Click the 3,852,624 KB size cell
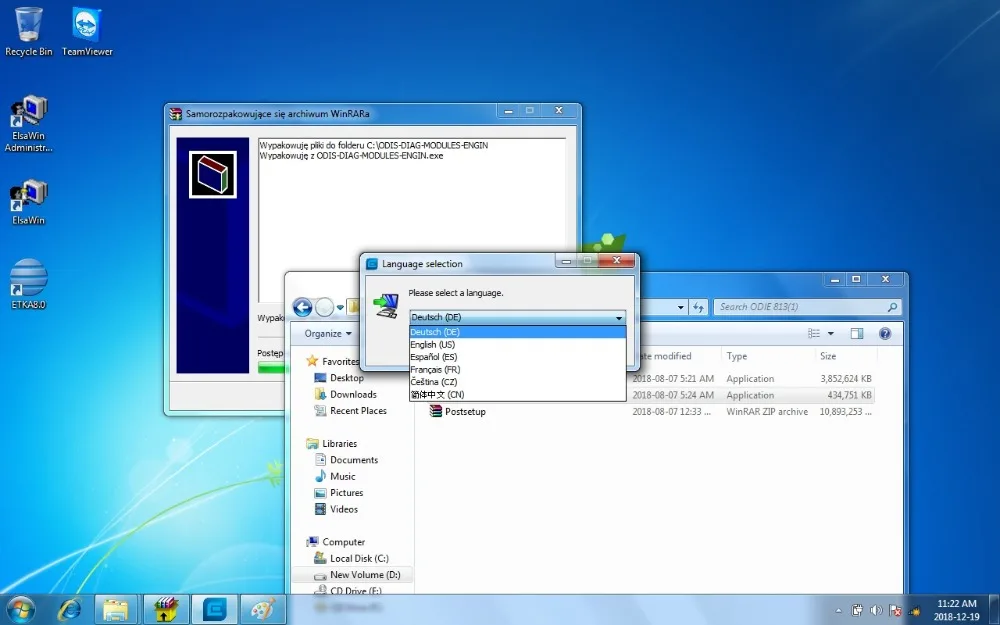Viewport: 1000px width, 625px height. 846,379
